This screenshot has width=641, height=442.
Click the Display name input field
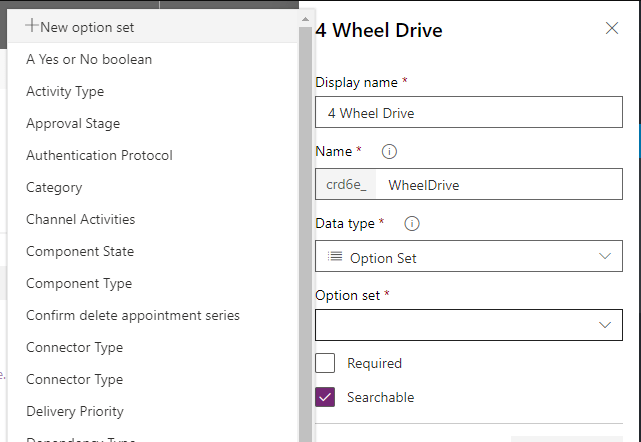point(469,112)
